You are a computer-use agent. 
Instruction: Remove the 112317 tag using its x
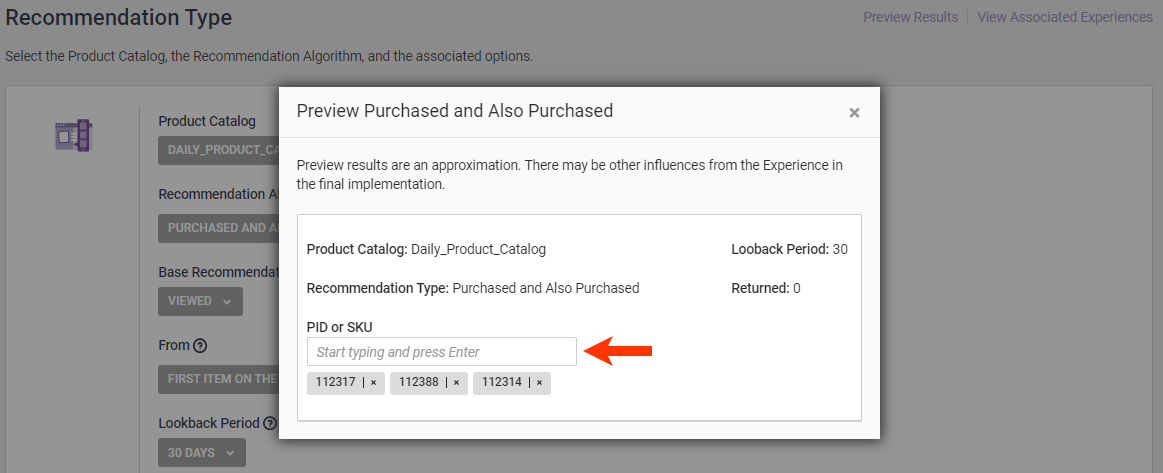coord(373,383)
